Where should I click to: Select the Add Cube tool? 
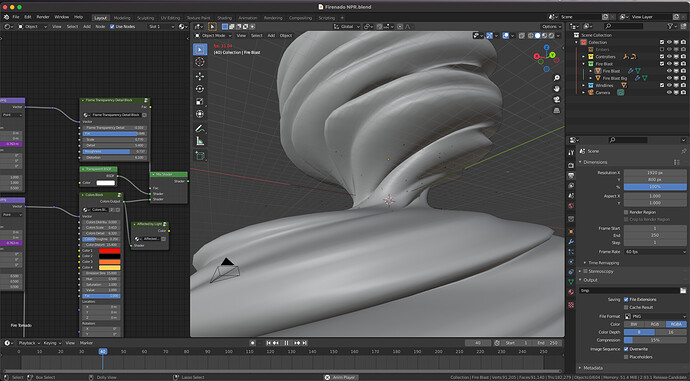tap(200, 156)
